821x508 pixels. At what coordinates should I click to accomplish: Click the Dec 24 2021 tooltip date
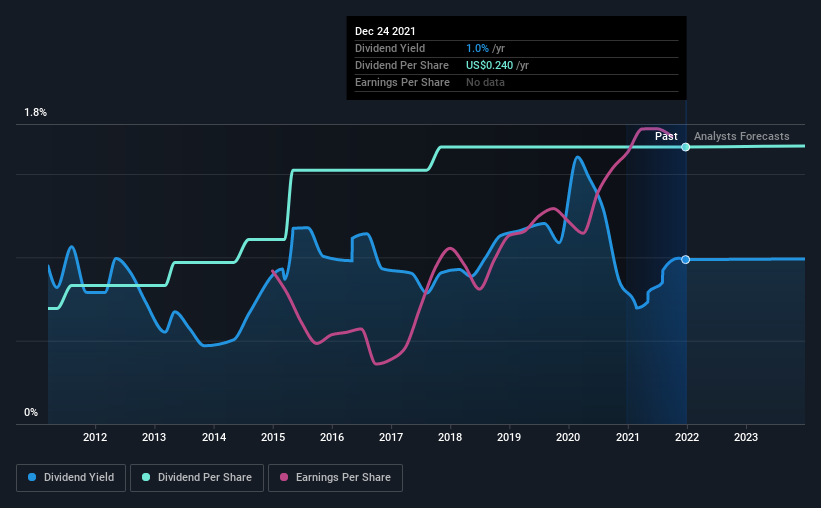(x=385, y=31)
